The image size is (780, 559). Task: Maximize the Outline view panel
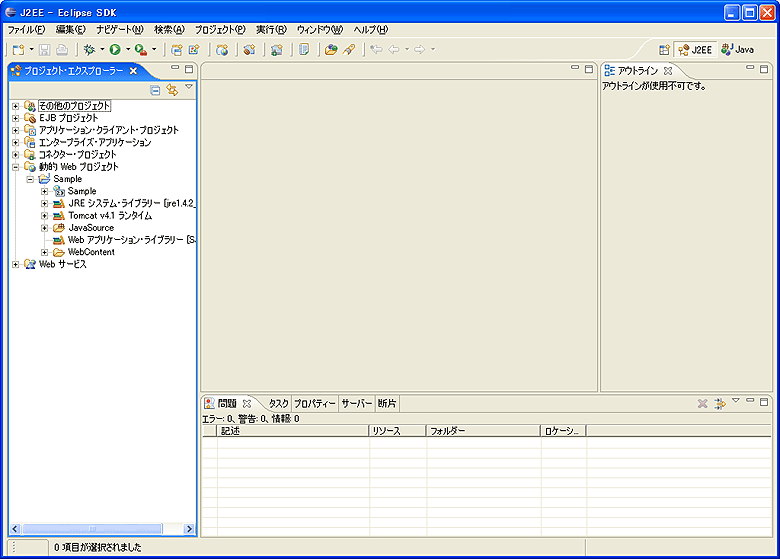[764, 69]
